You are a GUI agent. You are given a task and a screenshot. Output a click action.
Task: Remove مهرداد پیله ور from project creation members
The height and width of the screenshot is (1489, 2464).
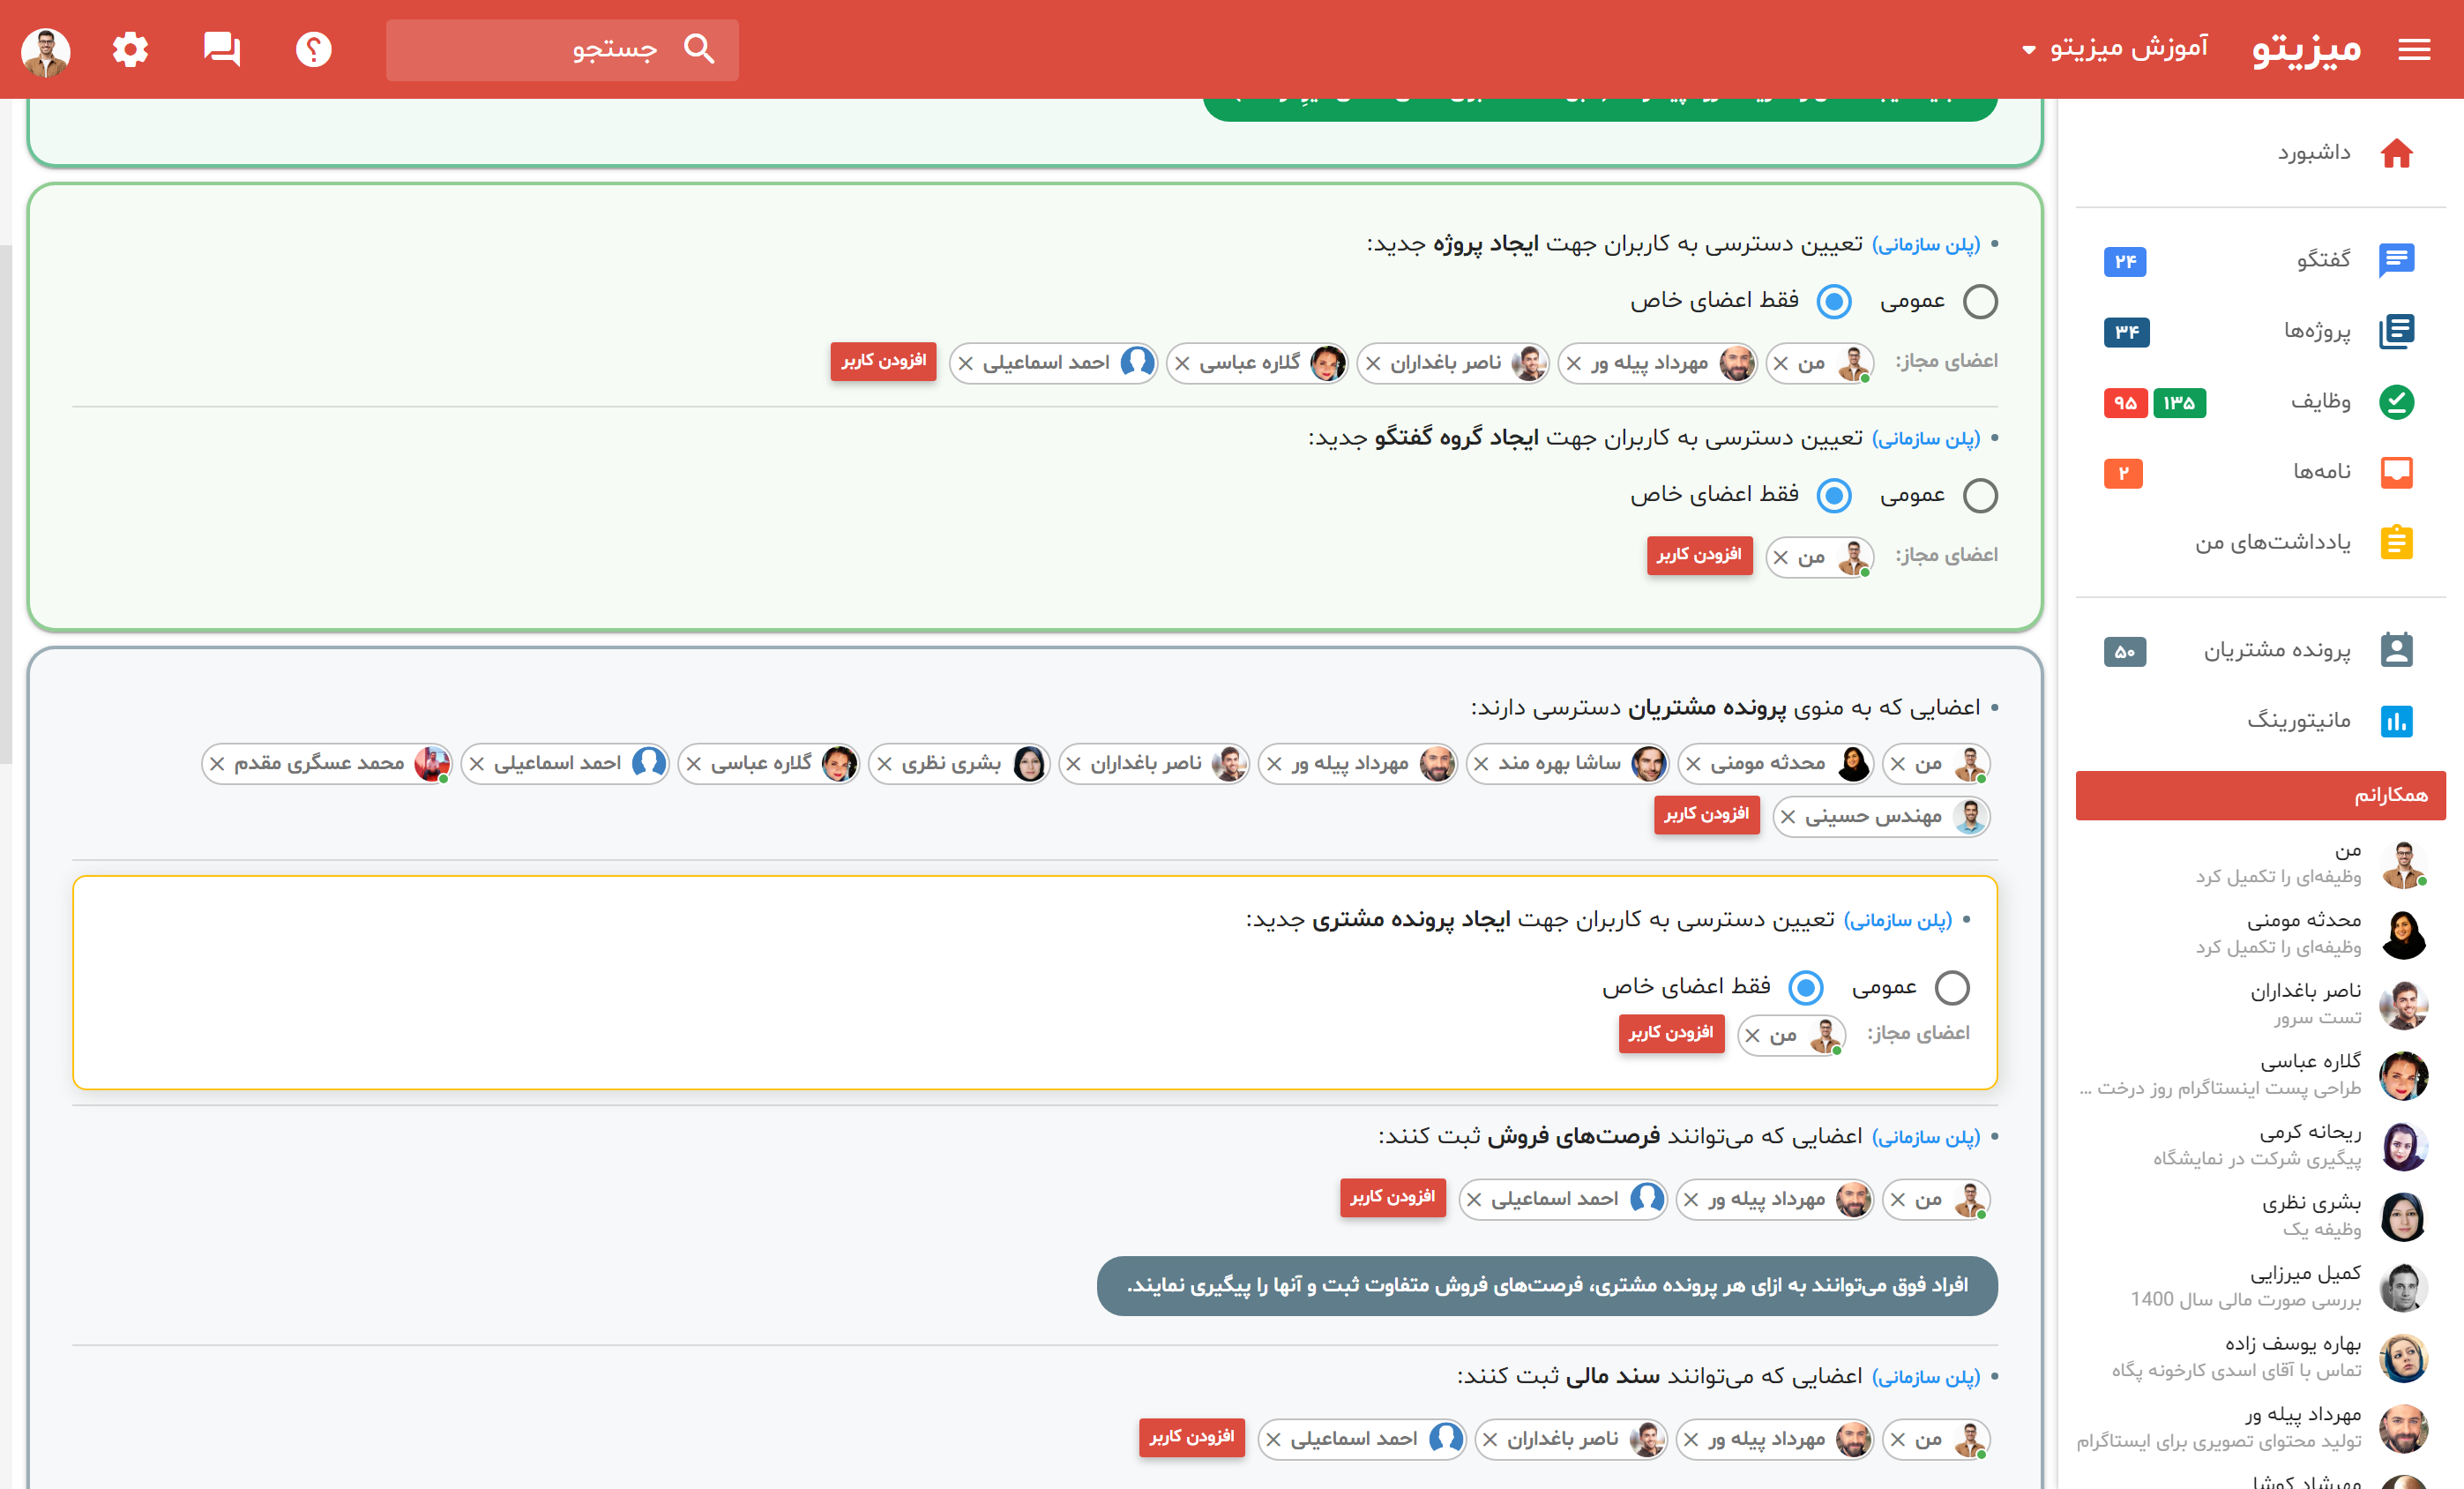point(1574,364)
